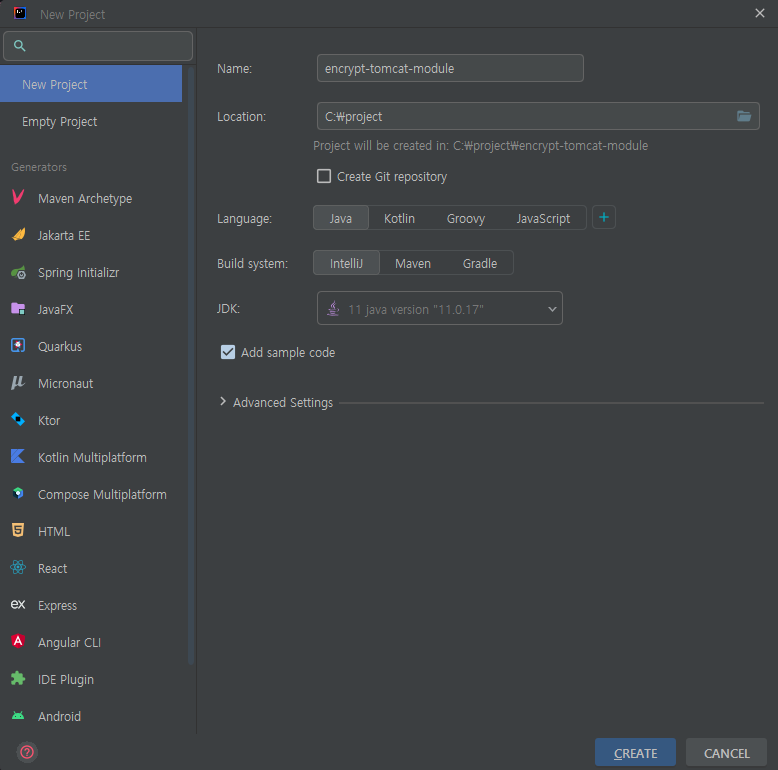Enable Create Git repository checkbox
Image resolution: width=778 pixels, height=770 pixels.
click(324, 176)
